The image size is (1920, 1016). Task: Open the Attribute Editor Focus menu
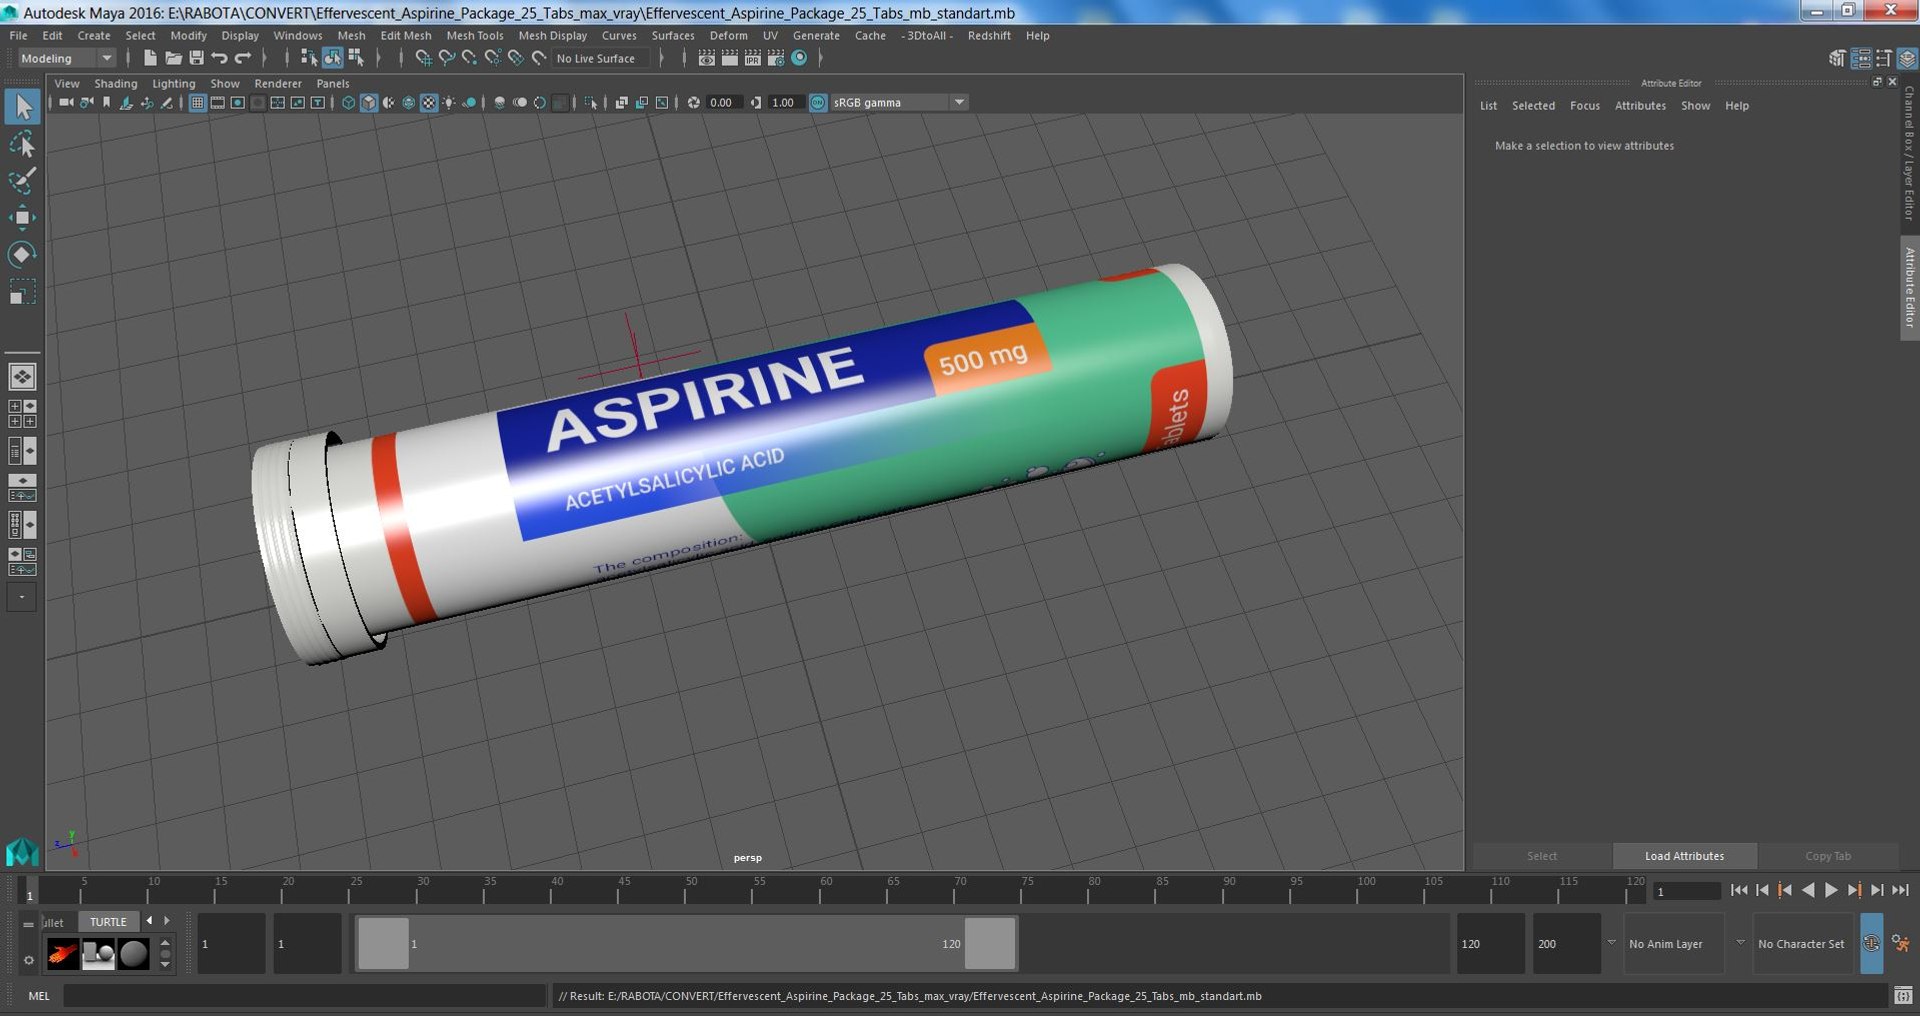(x=1585, y=106)
